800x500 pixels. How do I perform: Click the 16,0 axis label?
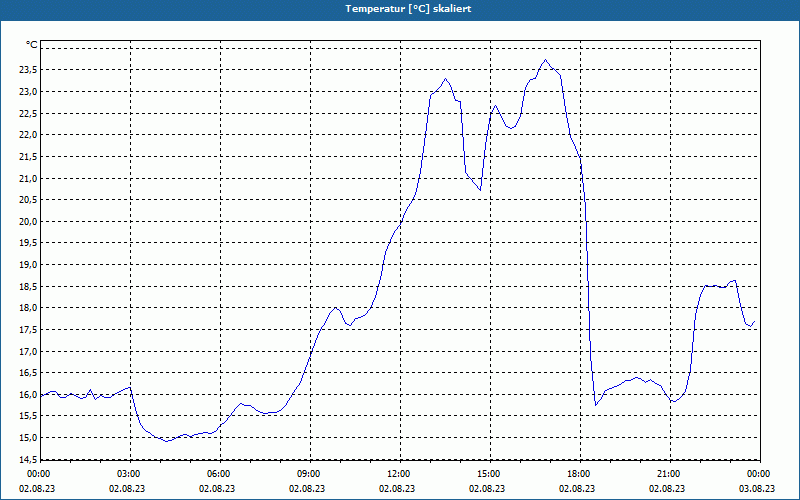click(28, 394)
